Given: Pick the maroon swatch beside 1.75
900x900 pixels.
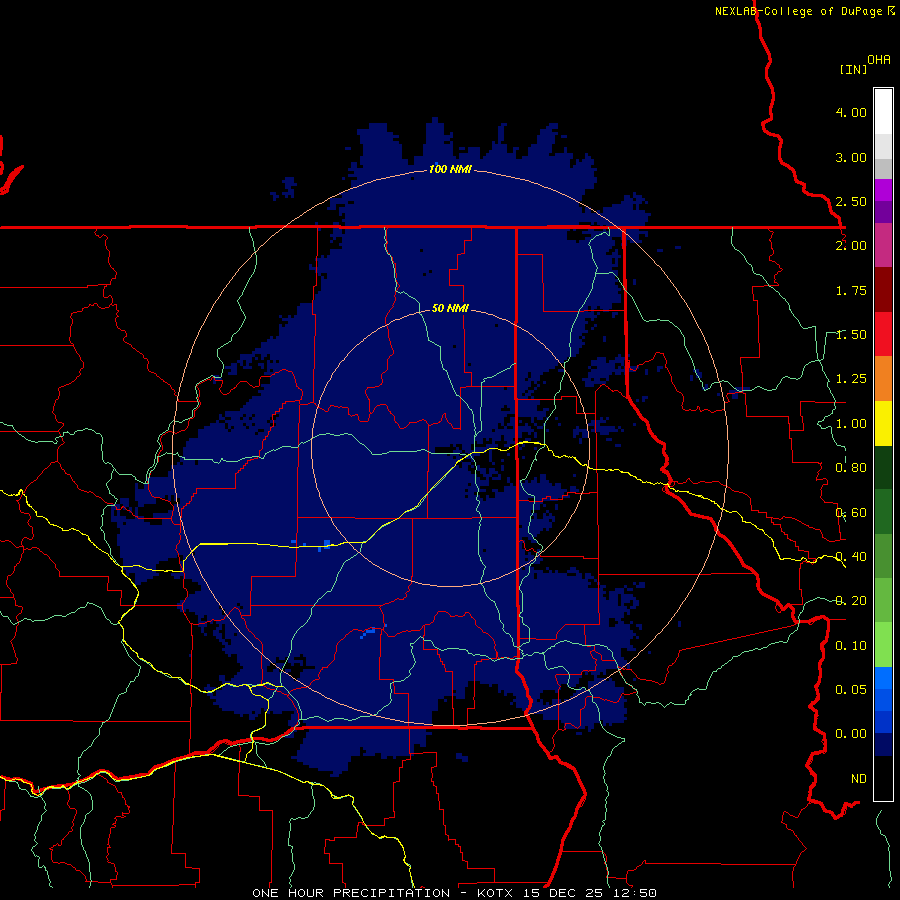Looking at the screenshot, I should pos(883,290).
